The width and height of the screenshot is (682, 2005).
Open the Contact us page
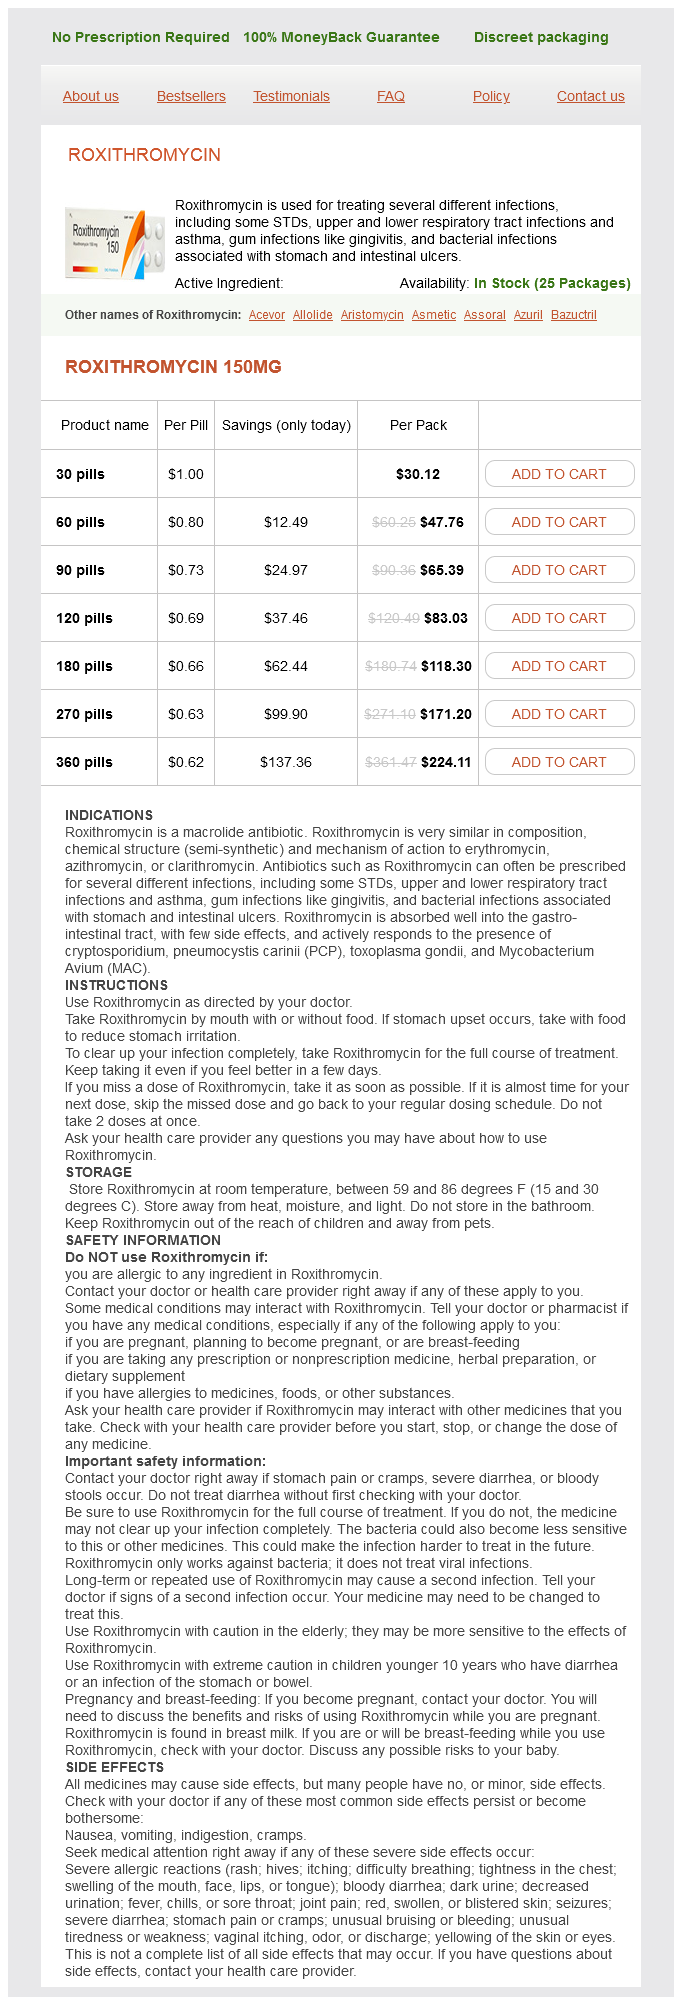(x=590, y=96)
